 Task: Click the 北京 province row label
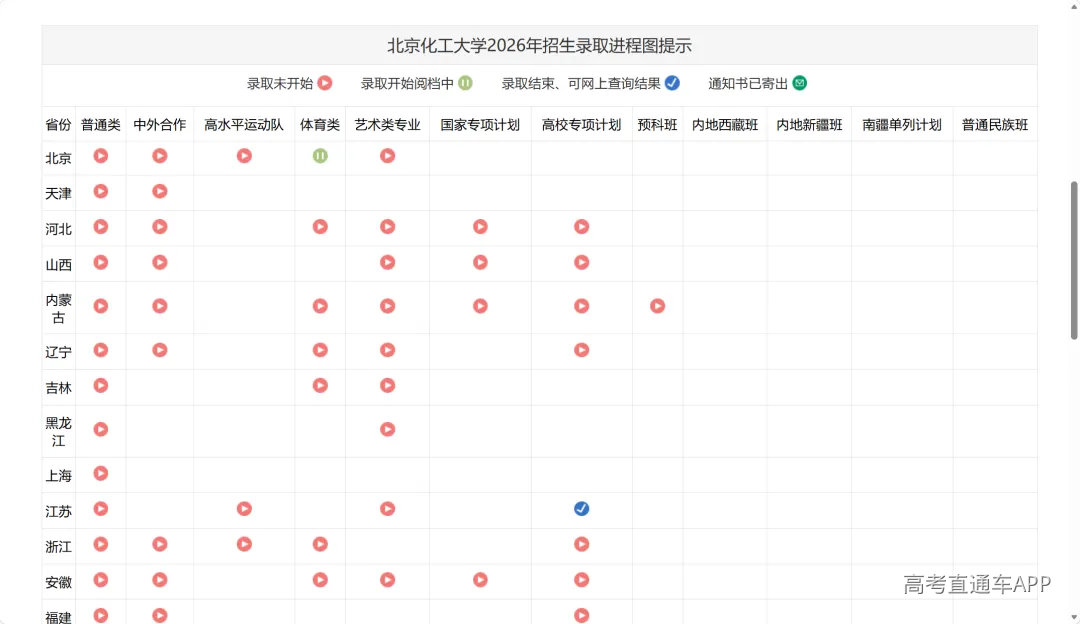[59, 158]
